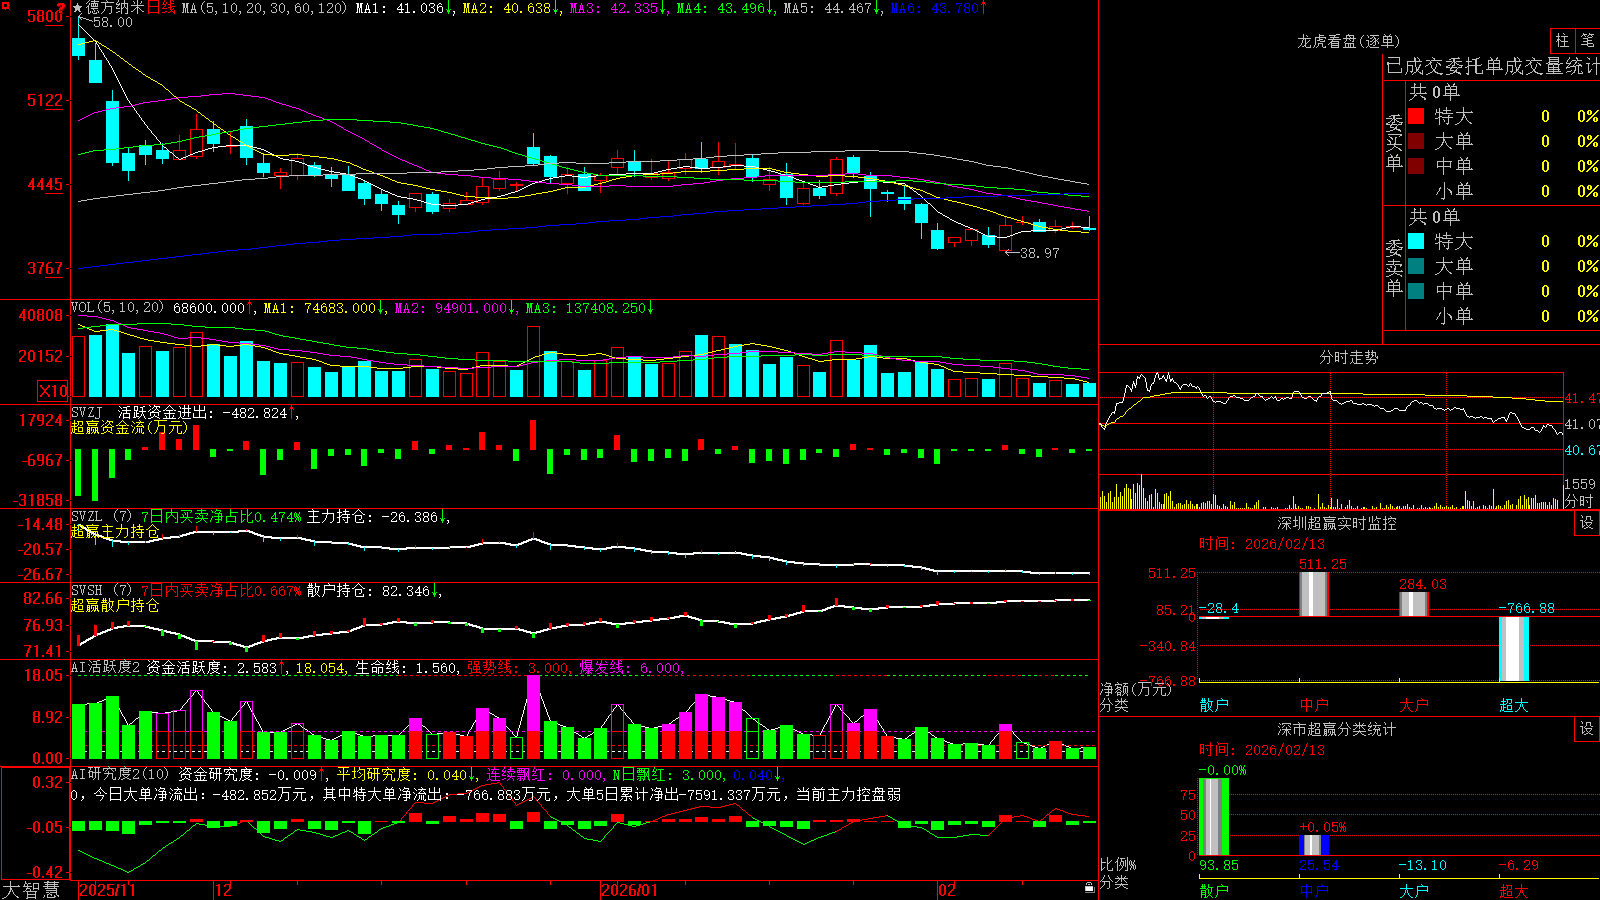Click the SVZL (7) indicator label
The image size is (1600, 900).
coord(101,517)
